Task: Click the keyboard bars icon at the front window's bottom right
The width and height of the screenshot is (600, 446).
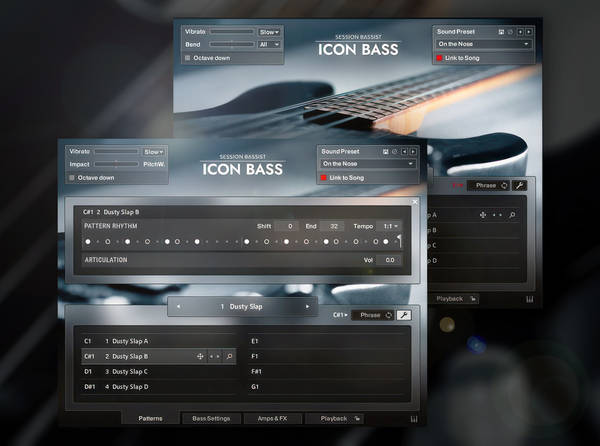Action: tap(414, 419)
